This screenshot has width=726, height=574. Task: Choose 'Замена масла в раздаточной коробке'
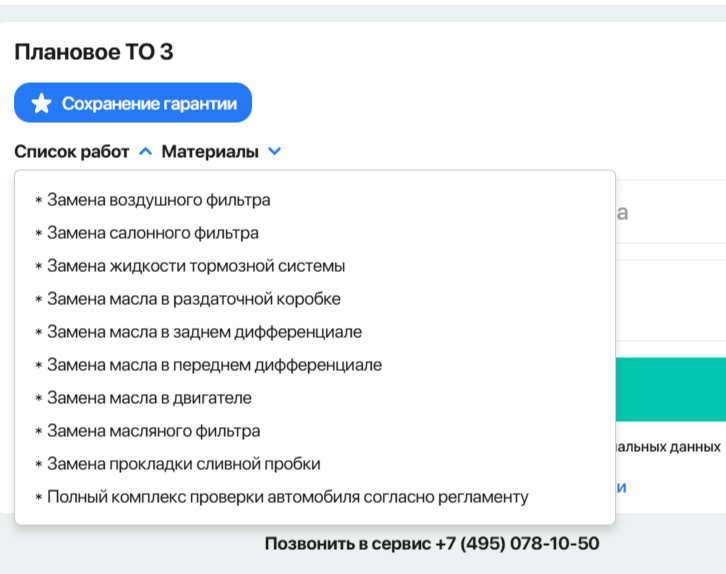pos(194,299)
